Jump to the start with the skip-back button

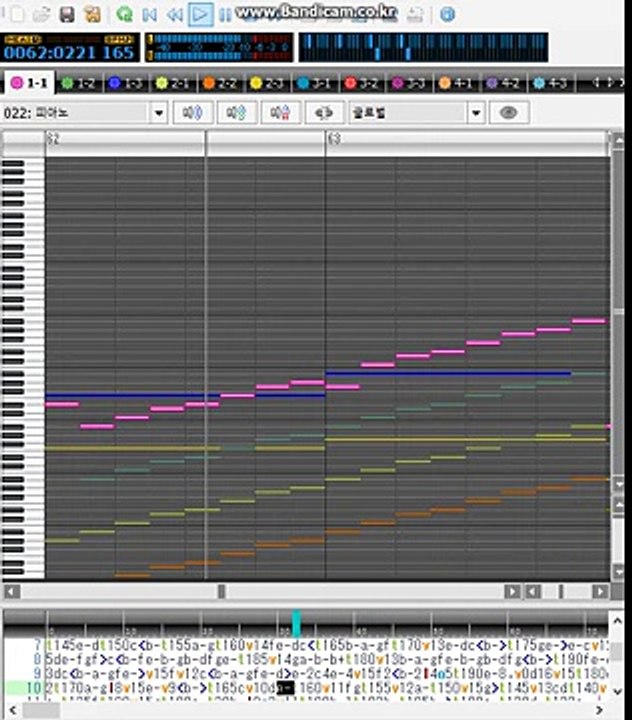(149, 15)
